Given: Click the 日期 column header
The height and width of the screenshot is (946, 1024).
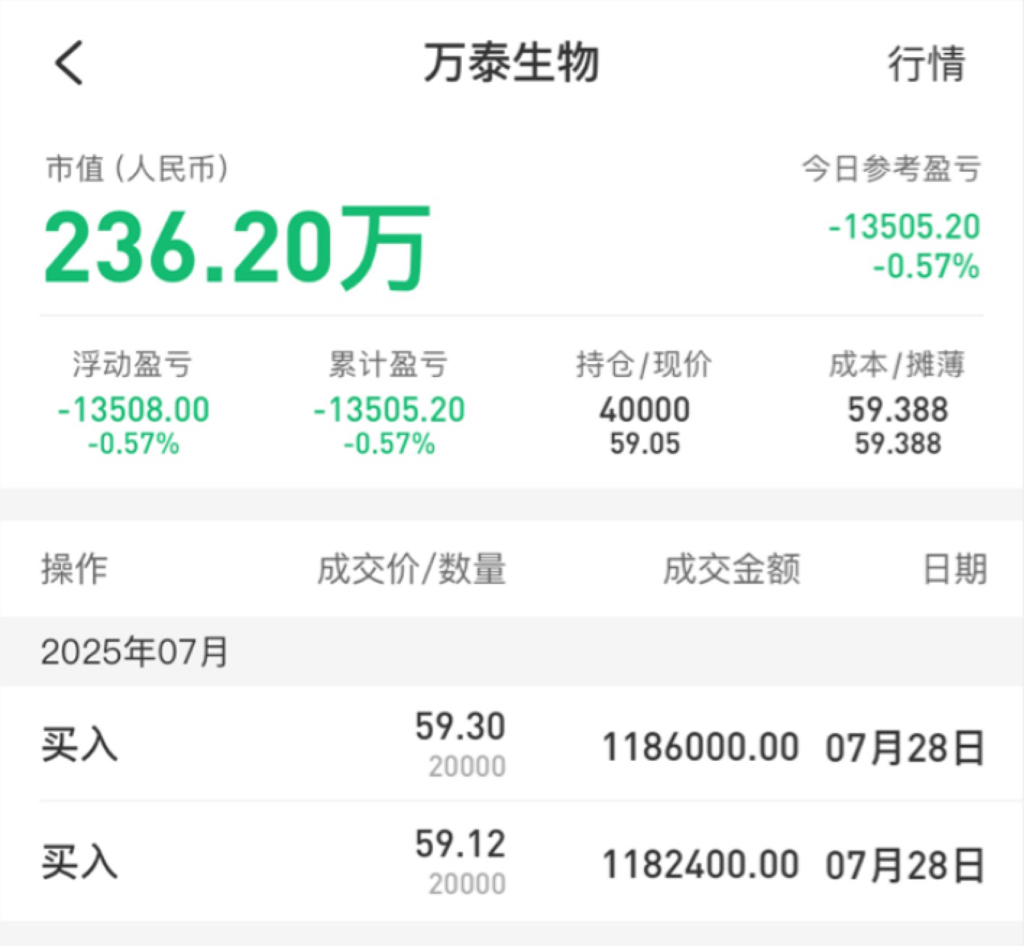Looking at the screenshot, I should click(x=955, y=568).
